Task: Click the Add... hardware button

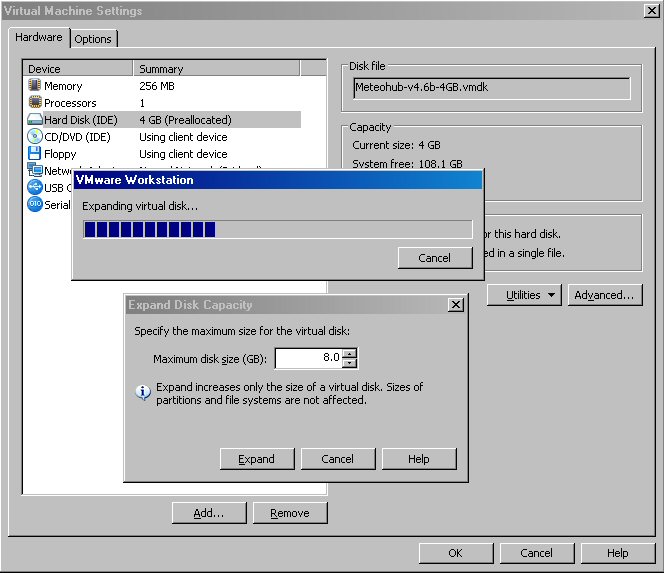Action: 209,513
